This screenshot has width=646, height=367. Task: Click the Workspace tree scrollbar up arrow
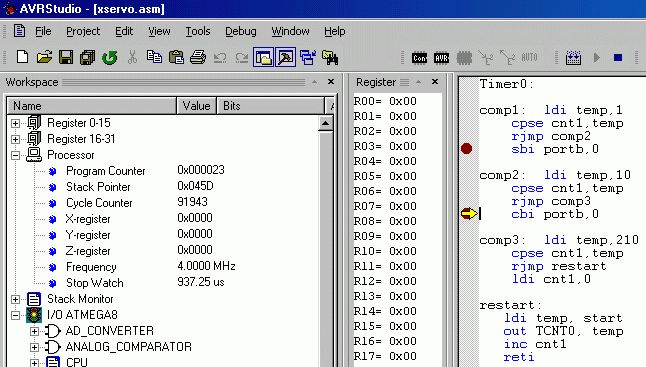pos(325,124)
